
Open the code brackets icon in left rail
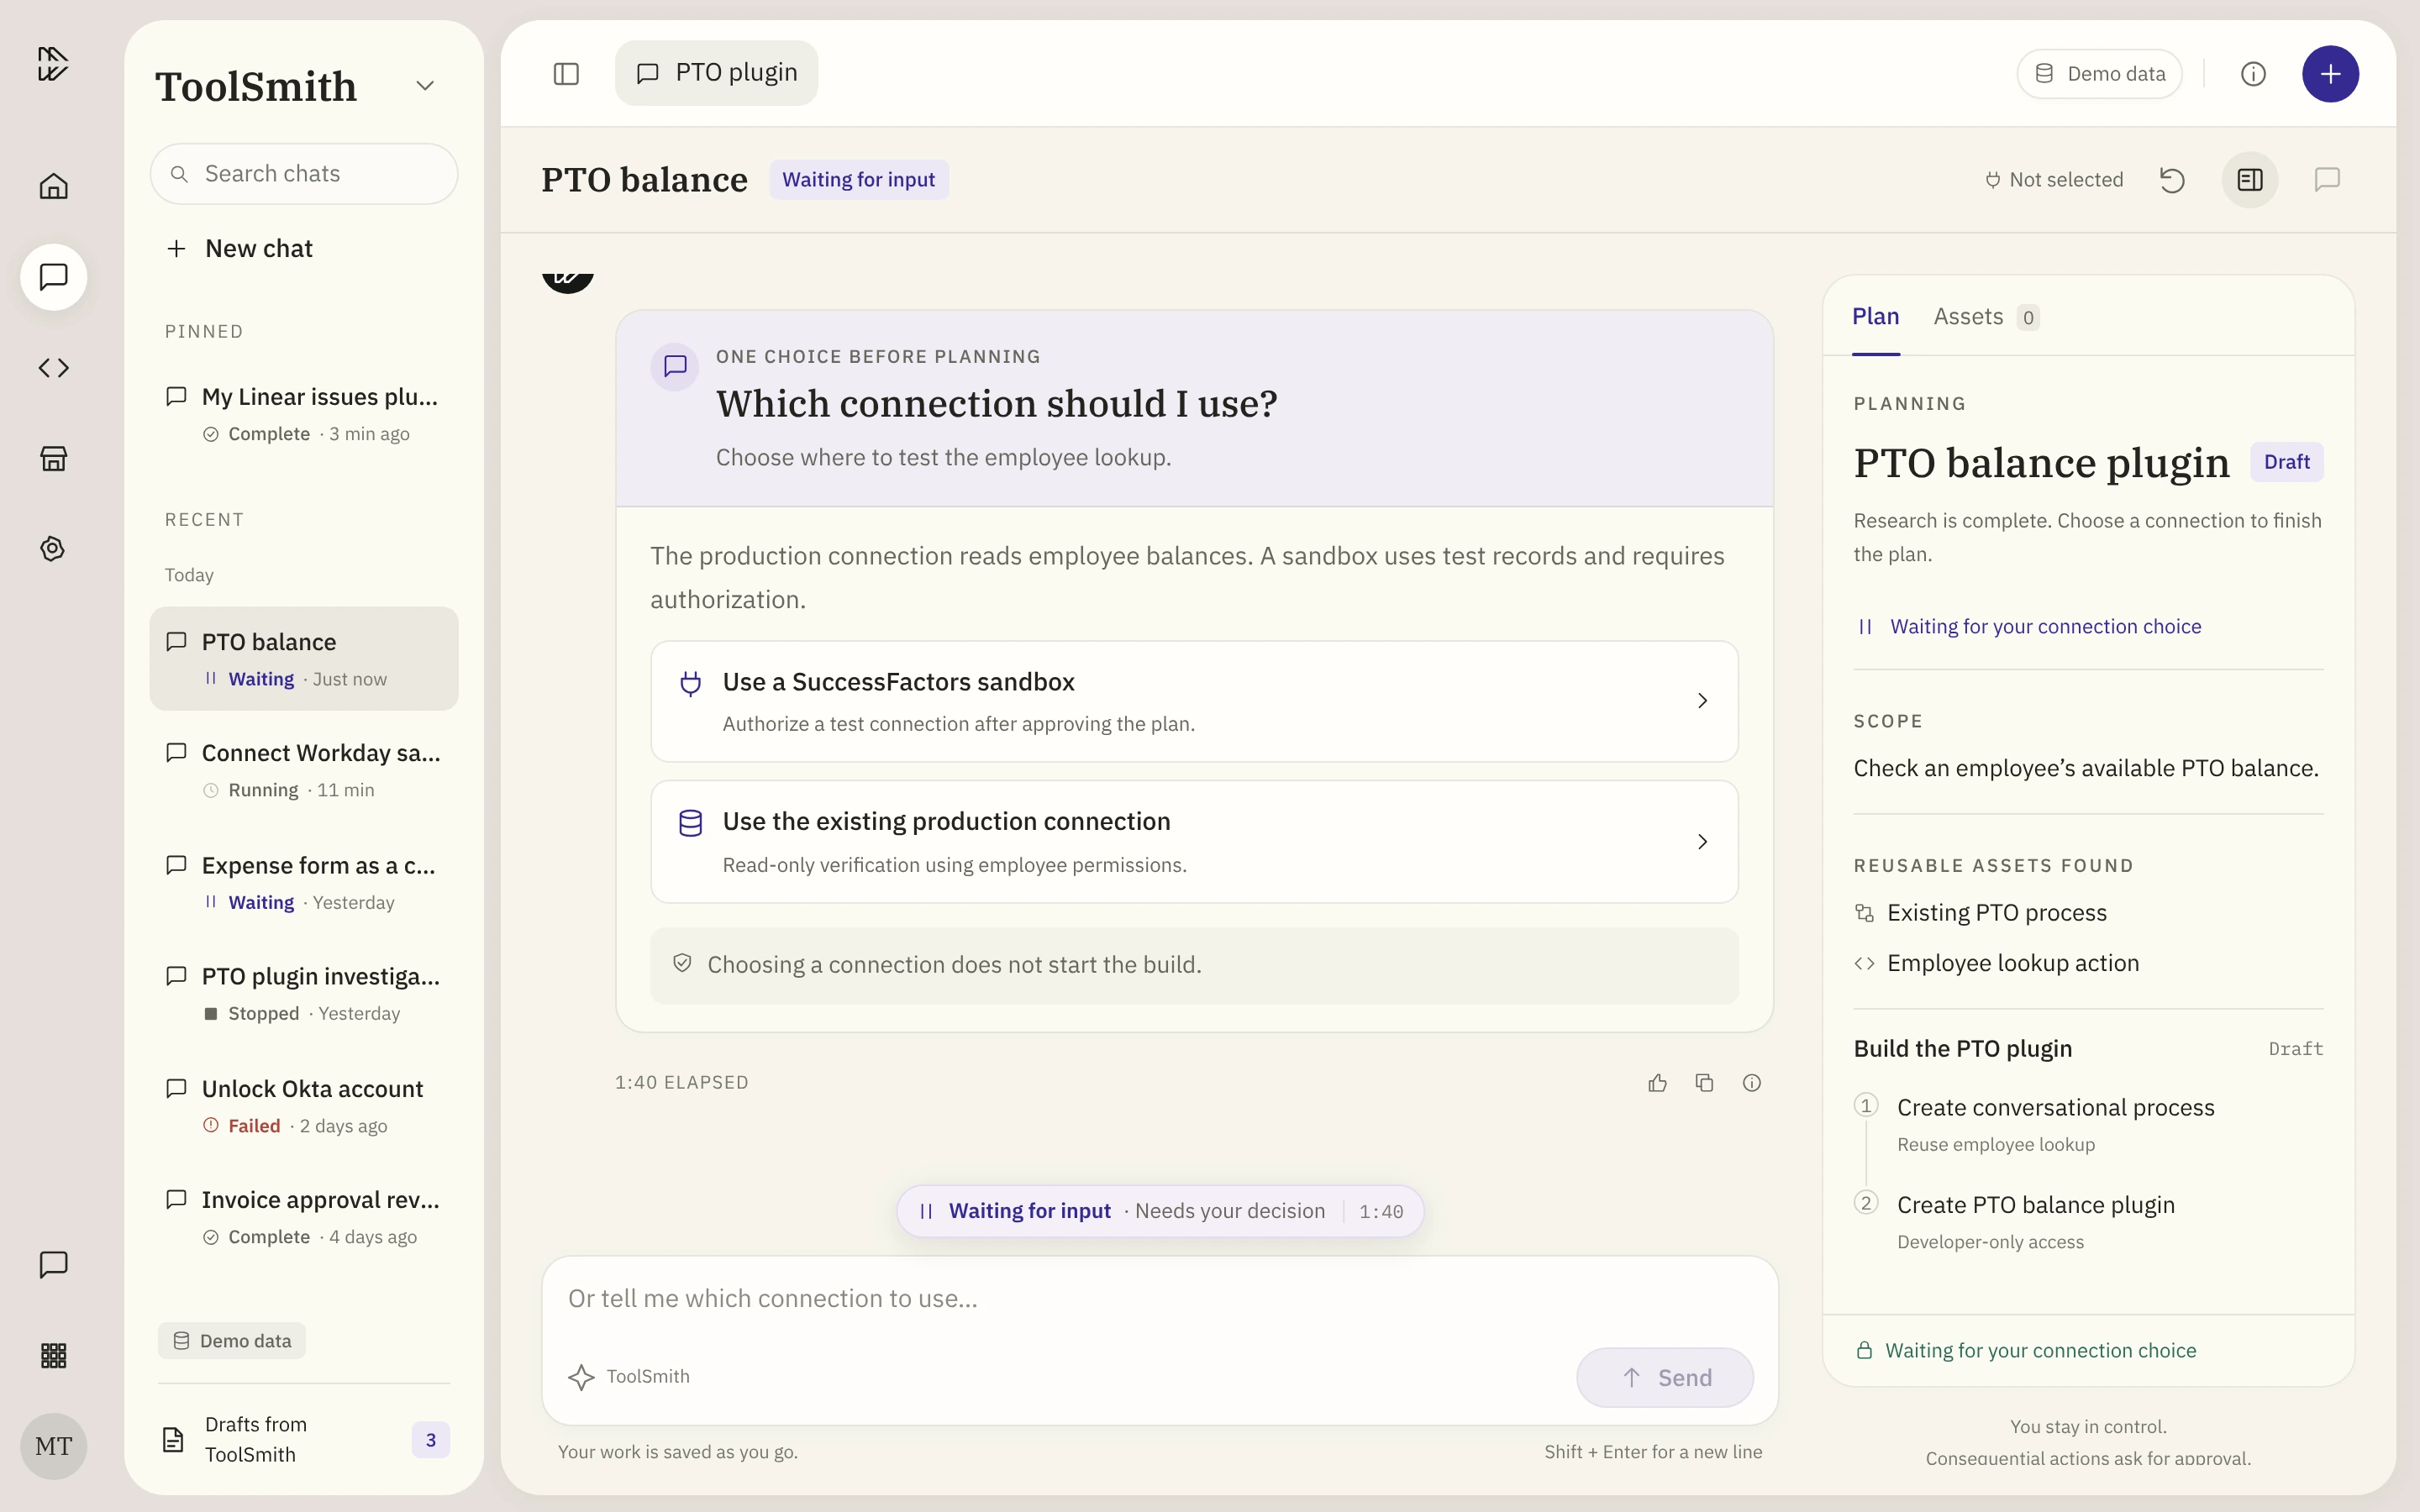(x=53, y=368)
